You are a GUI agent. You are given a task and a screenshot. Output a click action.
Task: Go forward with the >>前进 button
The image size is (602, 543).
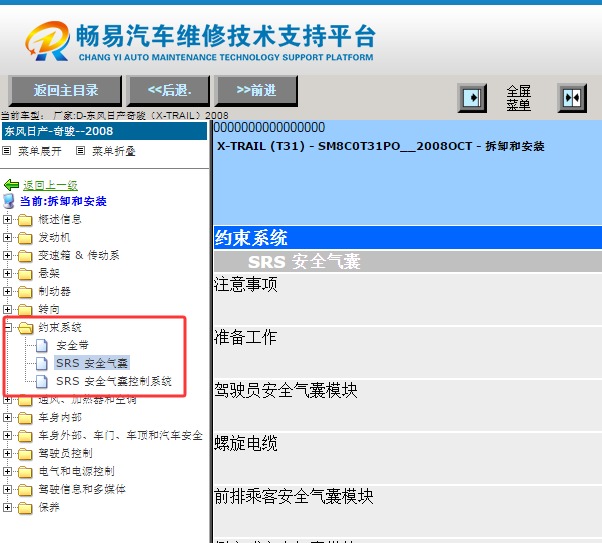[x=256, y=91]
